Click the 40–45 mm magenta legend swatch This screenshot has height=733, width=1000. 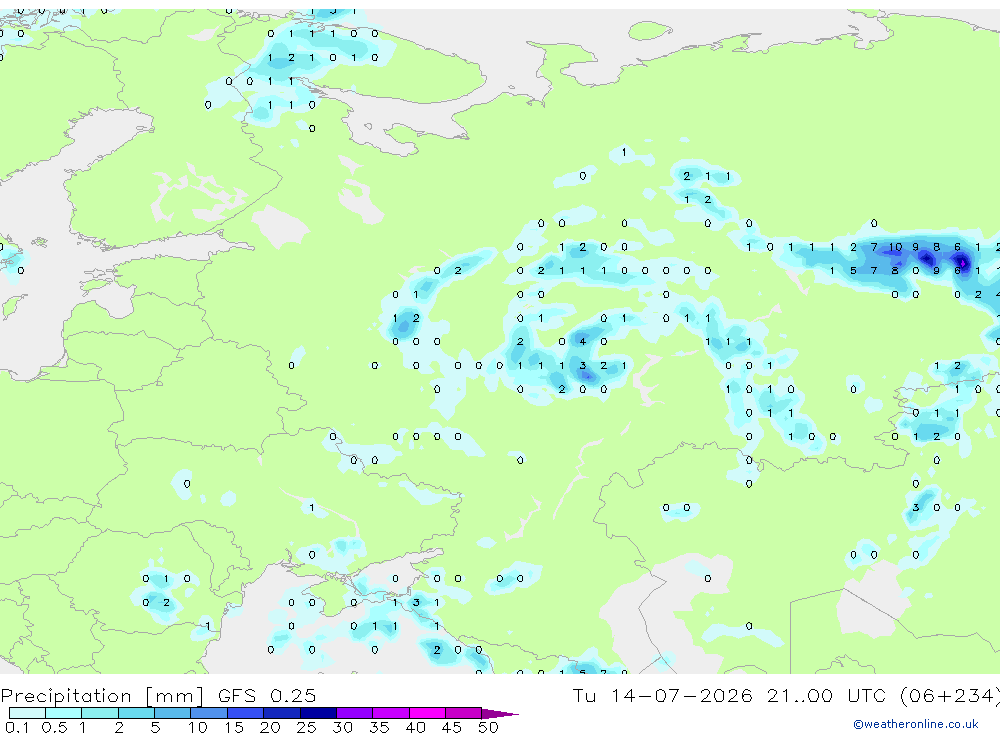click(427, 713)
